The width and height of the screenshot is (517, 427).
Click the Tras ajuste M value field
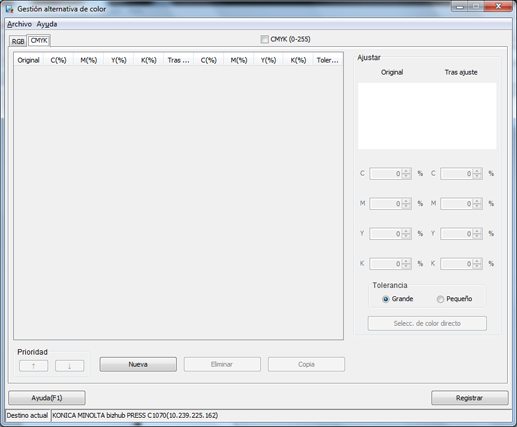(x=457, y=204)
